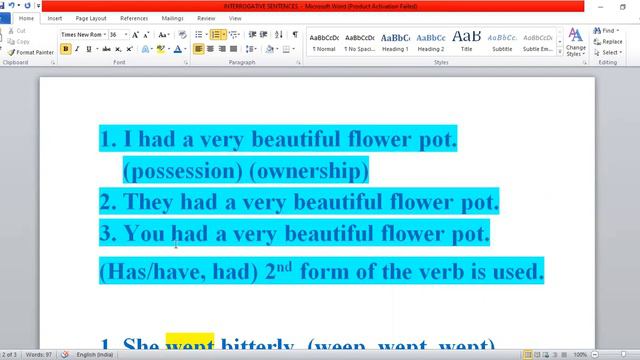The height and width of the screenshot is (360, 640).
Task: Open the Page Layout tab
Action: 91,18
